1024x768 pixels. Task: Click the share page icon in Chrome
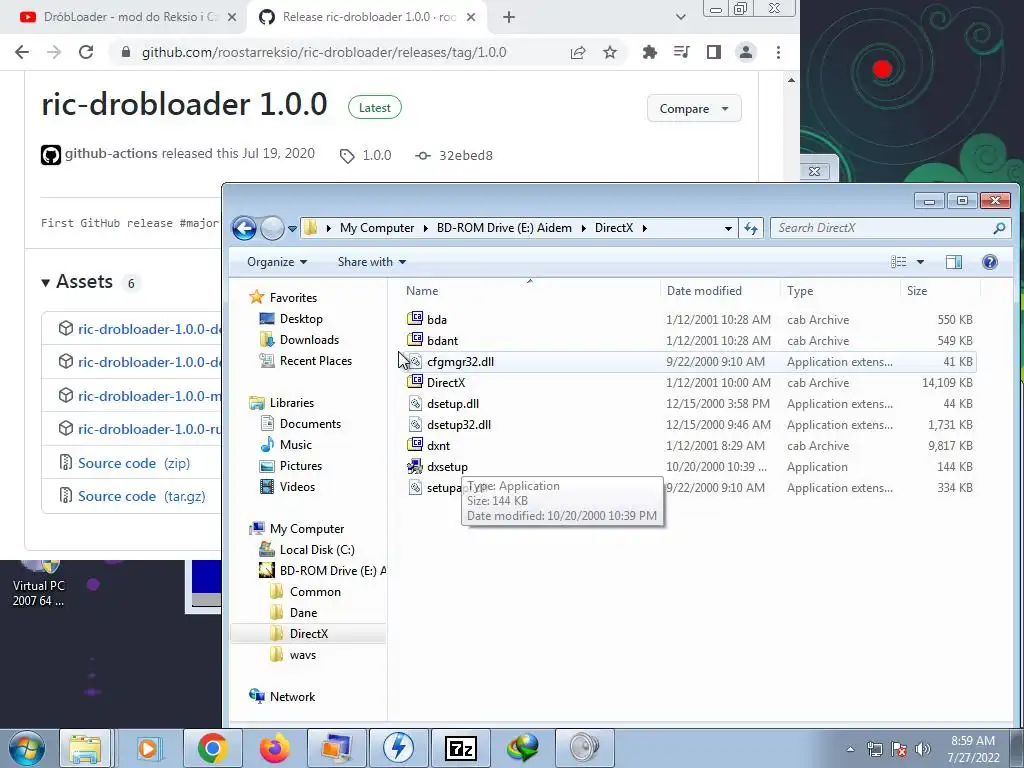pyautogui.click(x=578, y=52)
